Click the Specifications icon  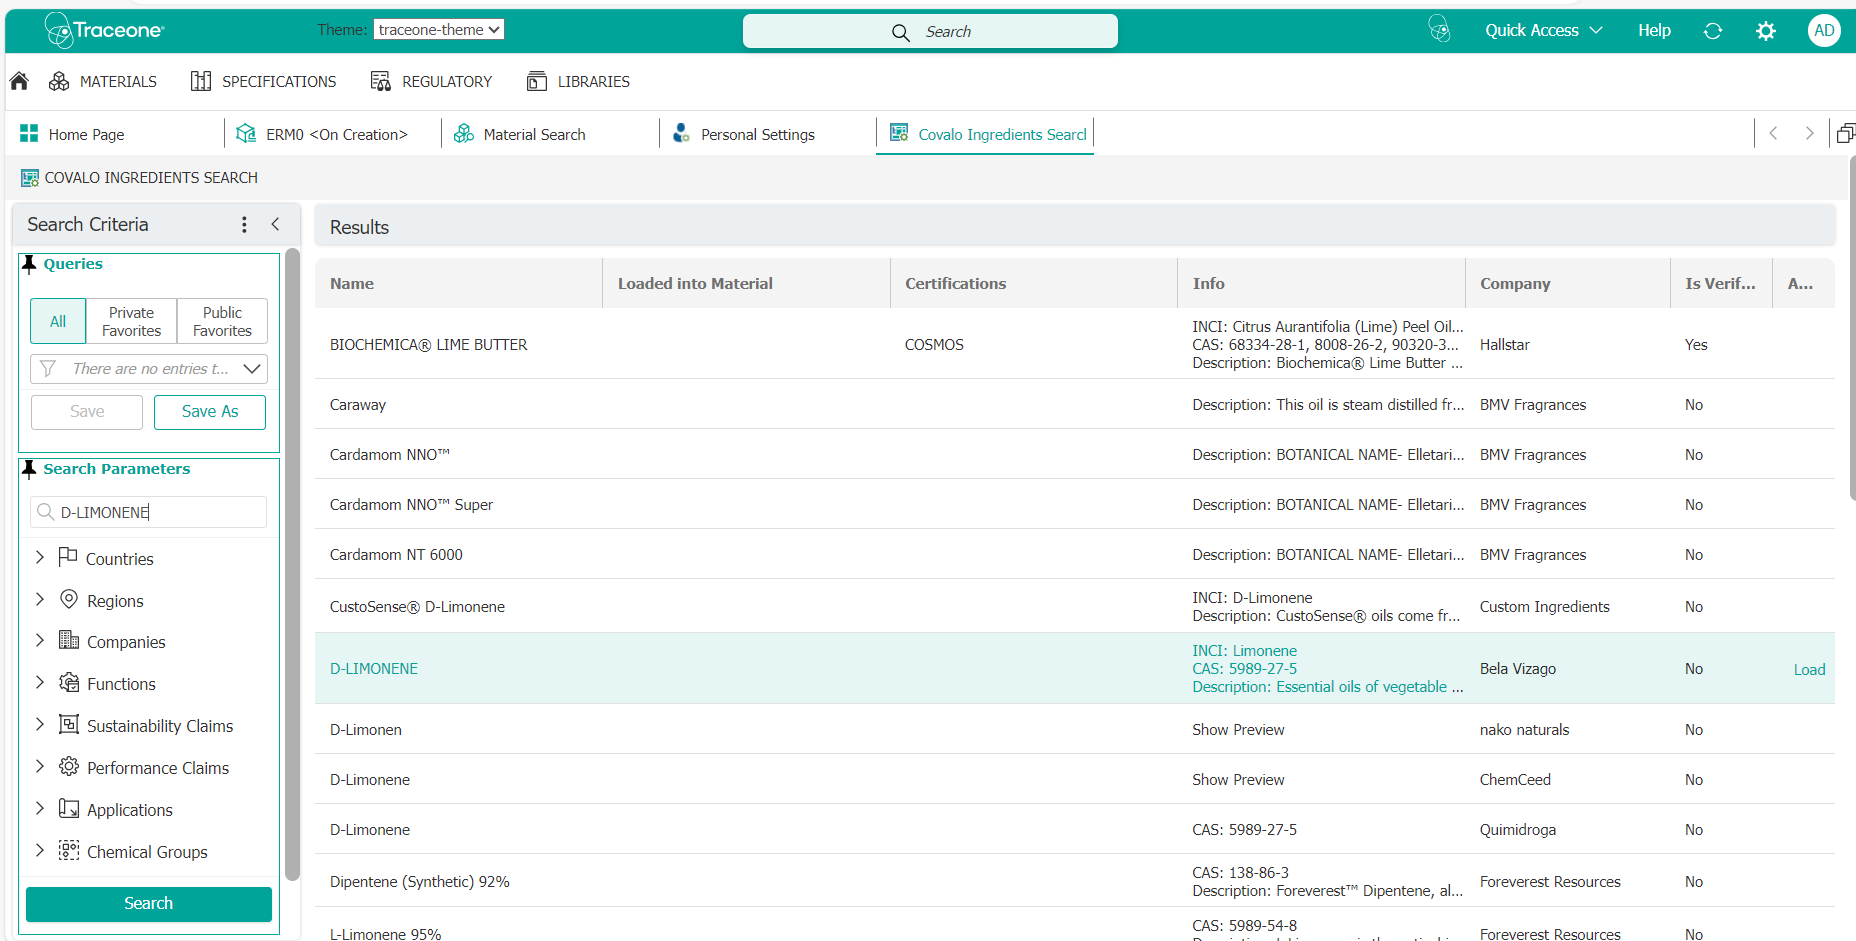click(201, 81)
